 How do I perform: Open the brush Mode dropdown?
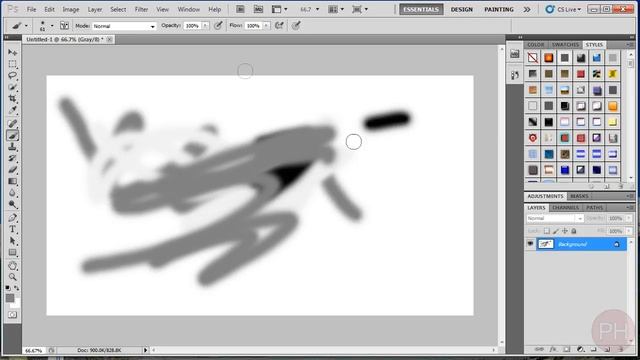tap(124, 26)
